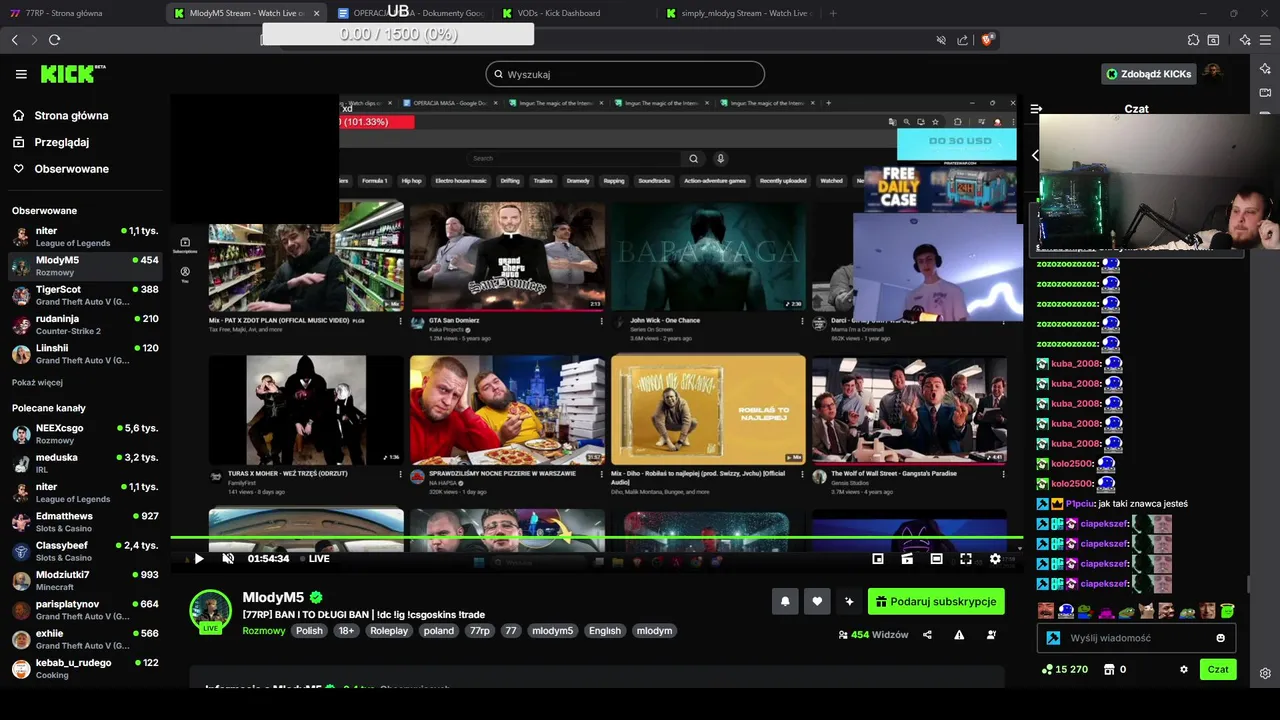1280x720 pixels.
Task: Open the chat shop icon
Action: (x=1109, y=670)
